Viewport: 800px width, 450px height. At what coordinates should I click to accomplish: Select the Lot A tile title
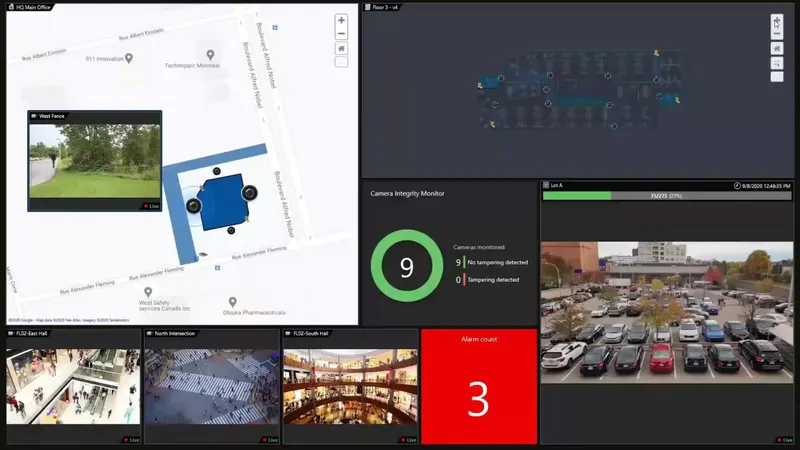coord(556,185)
